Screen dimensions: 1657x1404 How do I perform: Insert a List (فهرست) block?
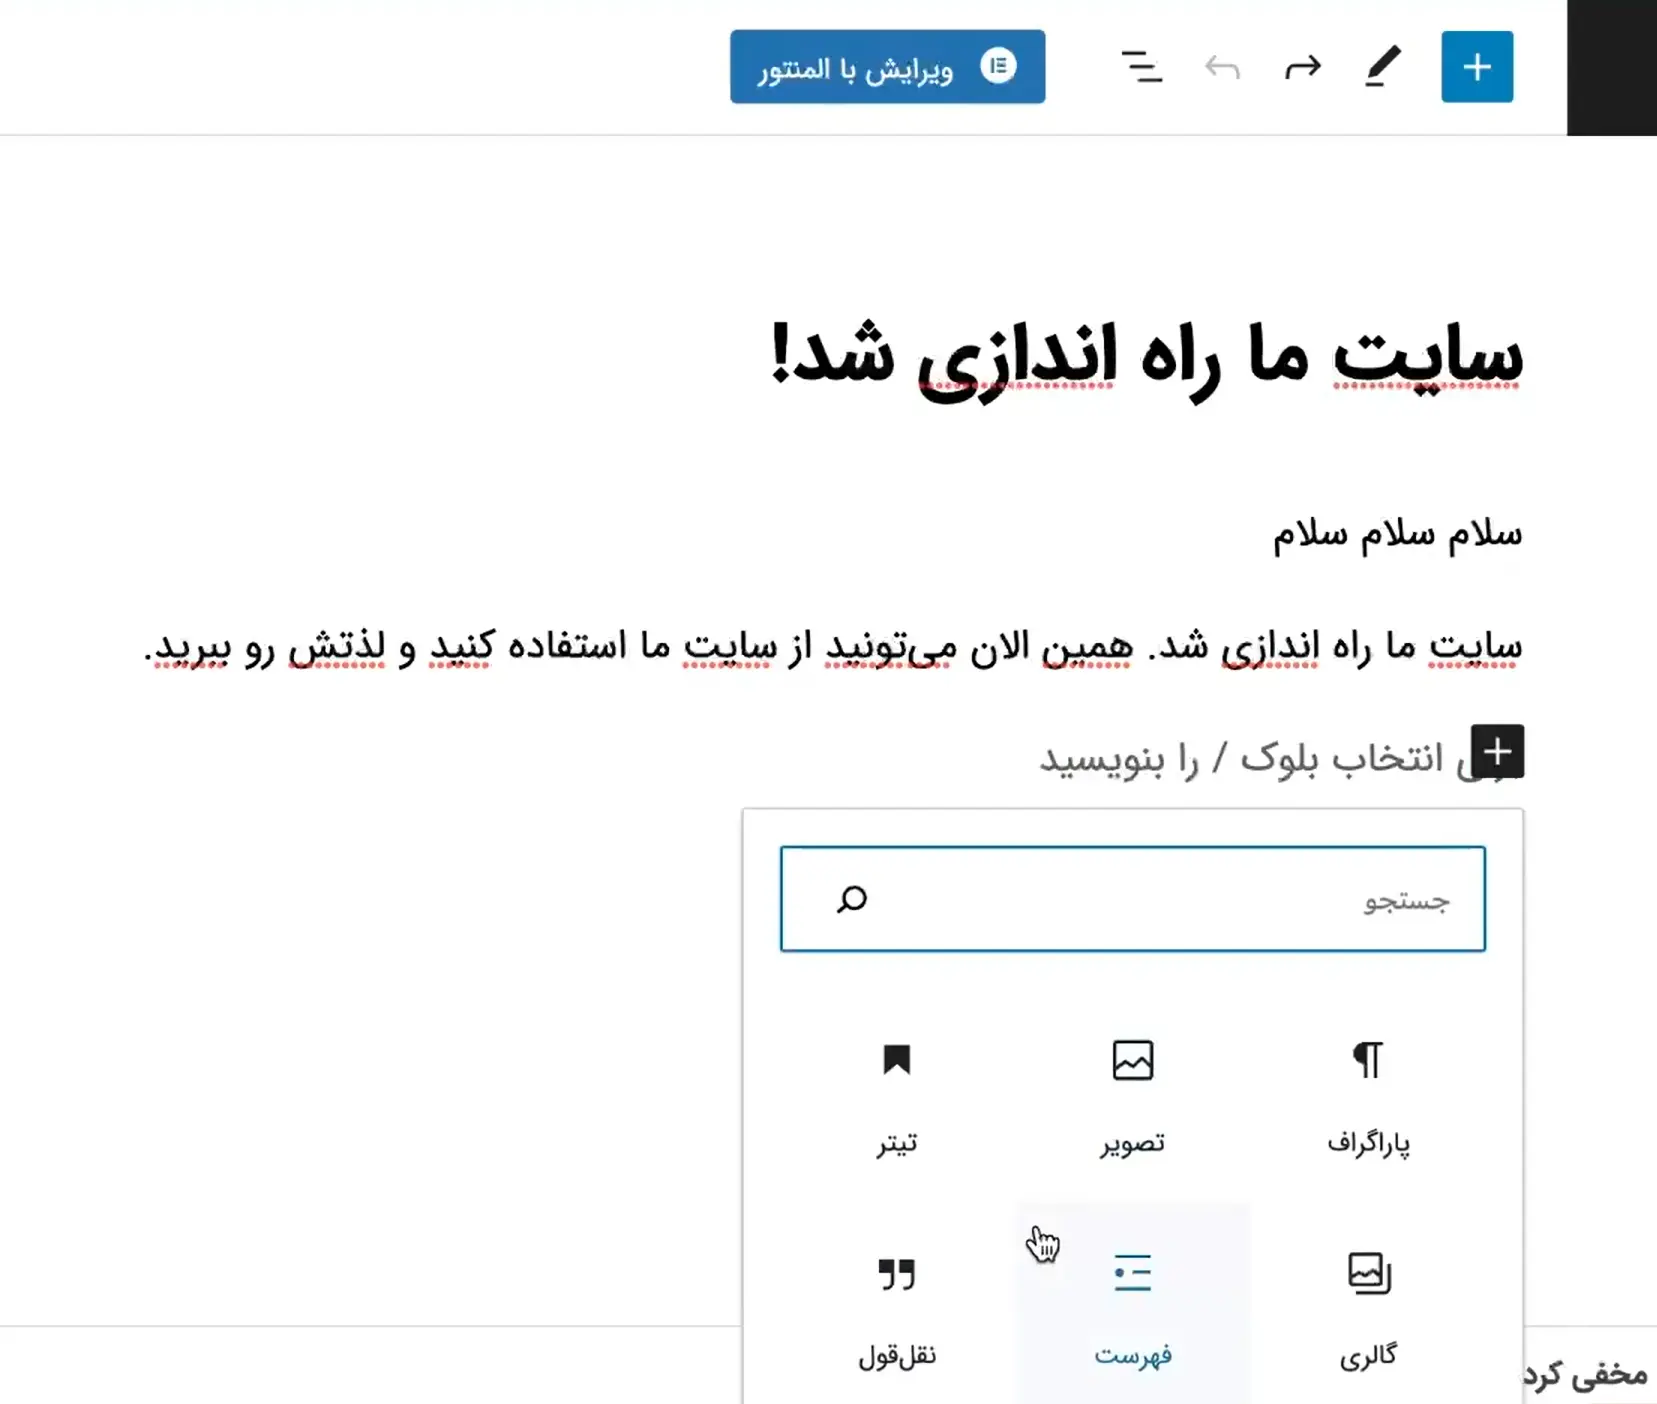(1133, 1310)
